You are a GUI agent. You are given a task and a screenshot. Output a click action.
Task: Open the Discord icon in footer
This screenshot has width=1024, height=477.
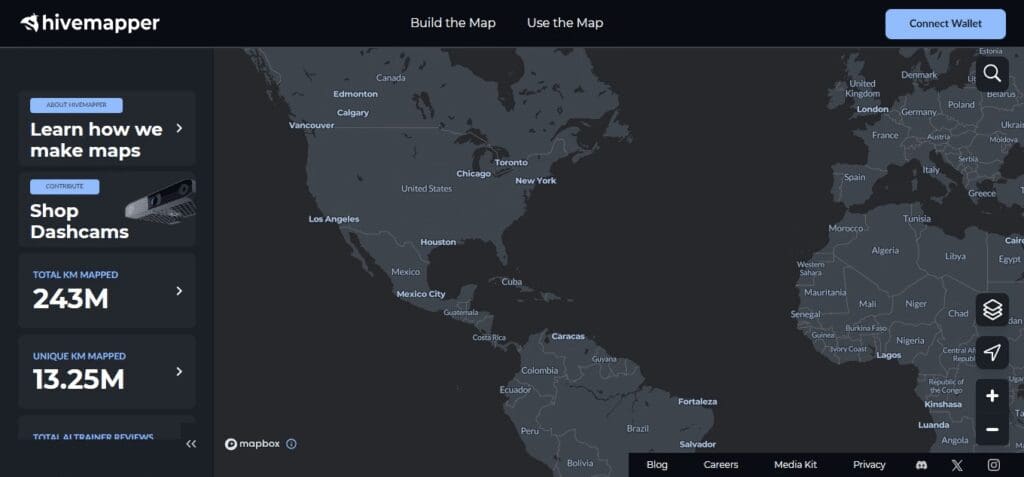click(x=921, y=465)
